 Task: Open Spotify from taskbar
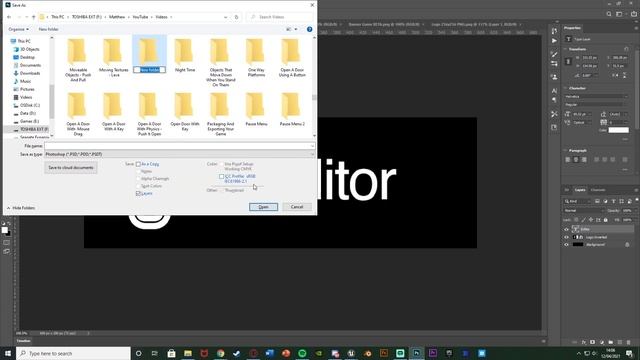tap(302, 353)
